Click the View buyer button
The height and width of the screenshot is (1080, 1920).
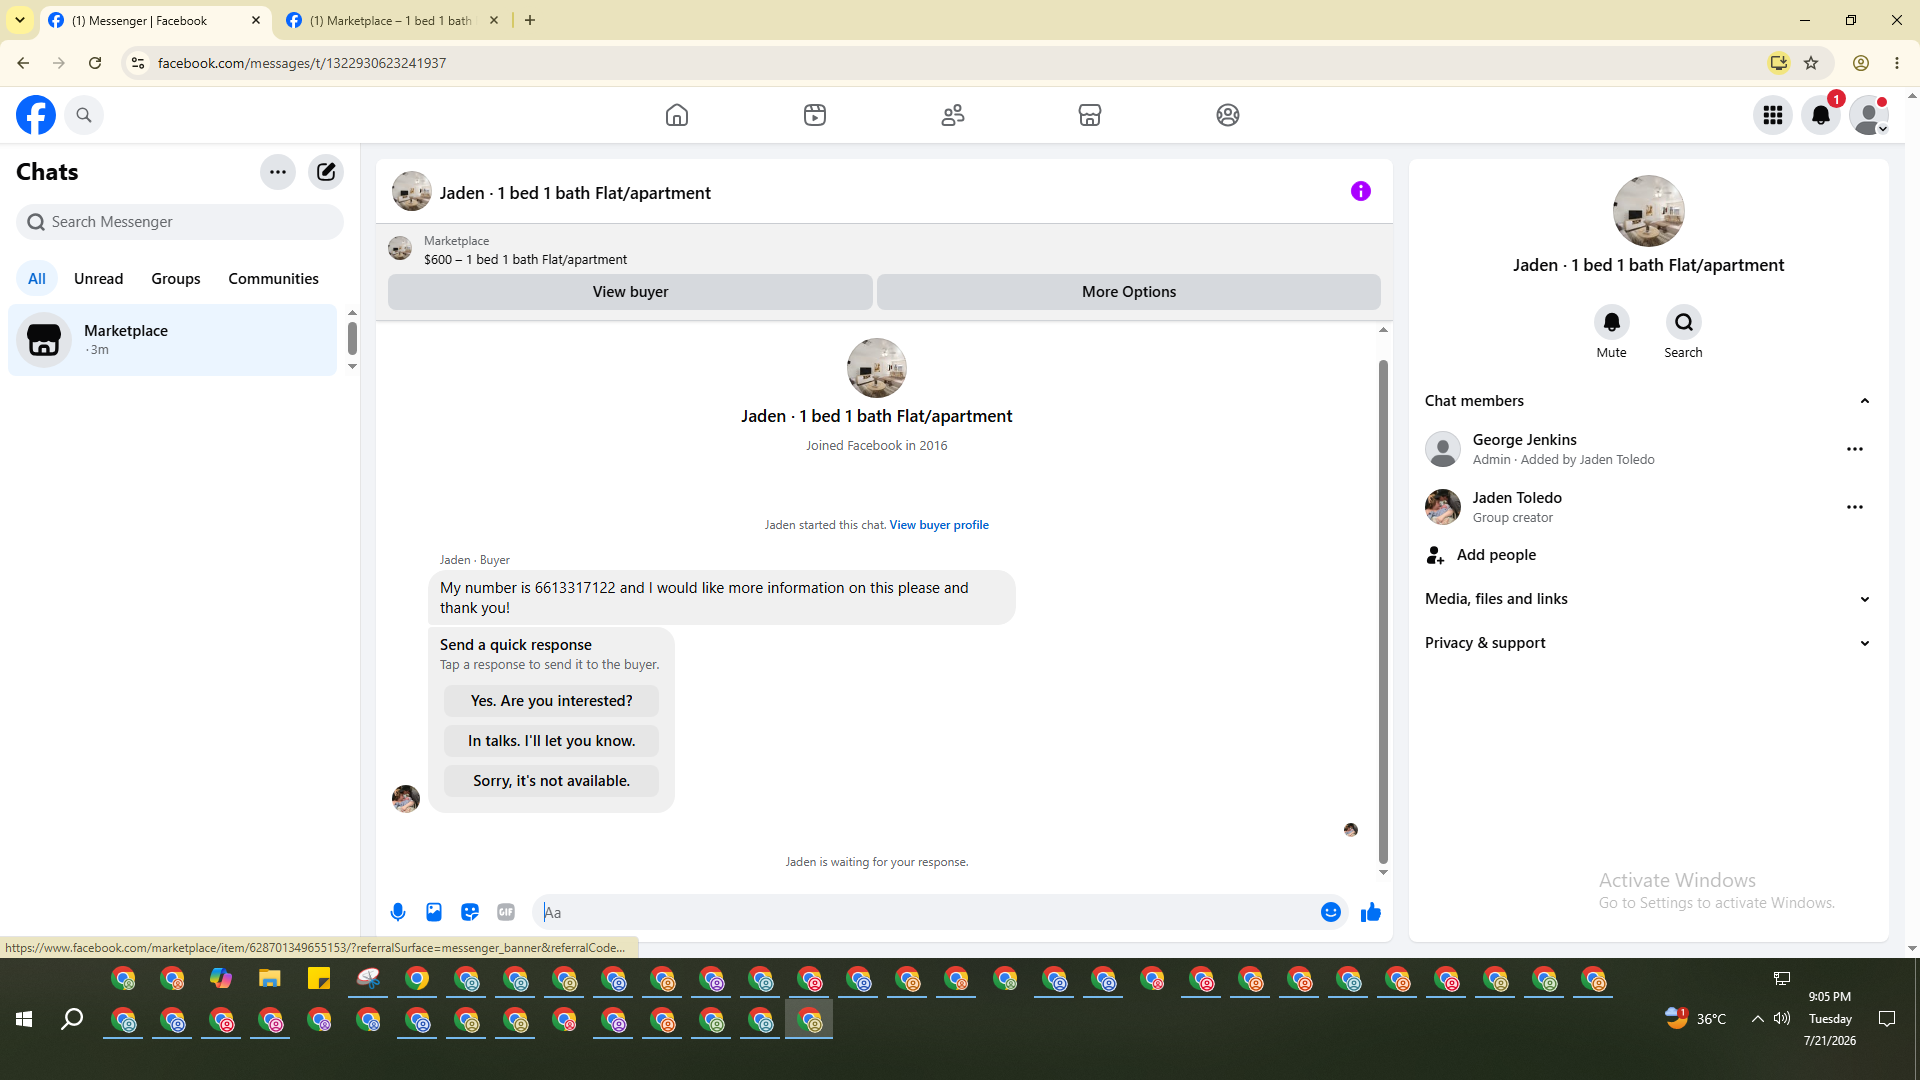pos(630,292)
